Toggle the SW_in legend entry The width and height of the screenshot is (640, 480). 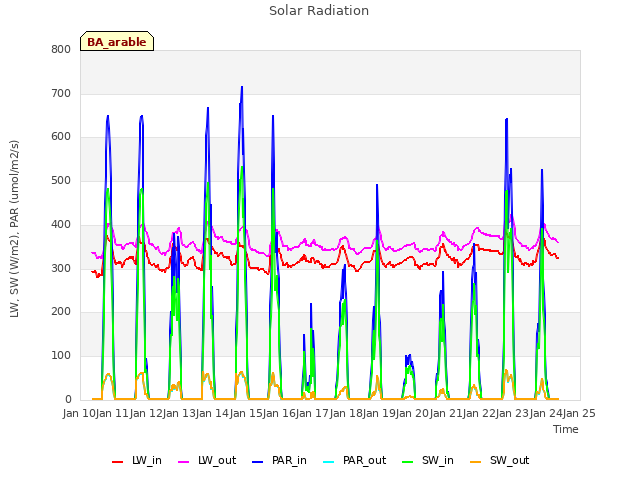428,460
